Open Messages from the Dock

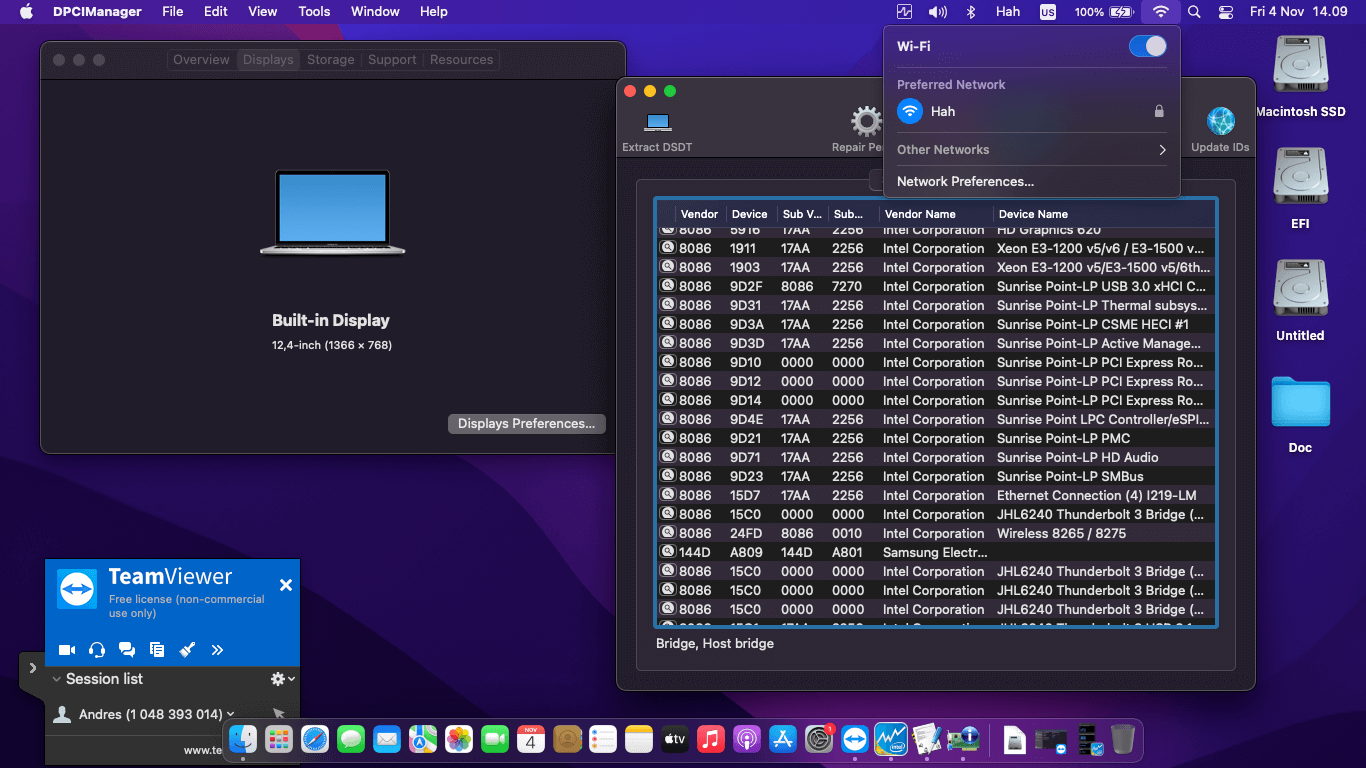click(x=351, y=740)
